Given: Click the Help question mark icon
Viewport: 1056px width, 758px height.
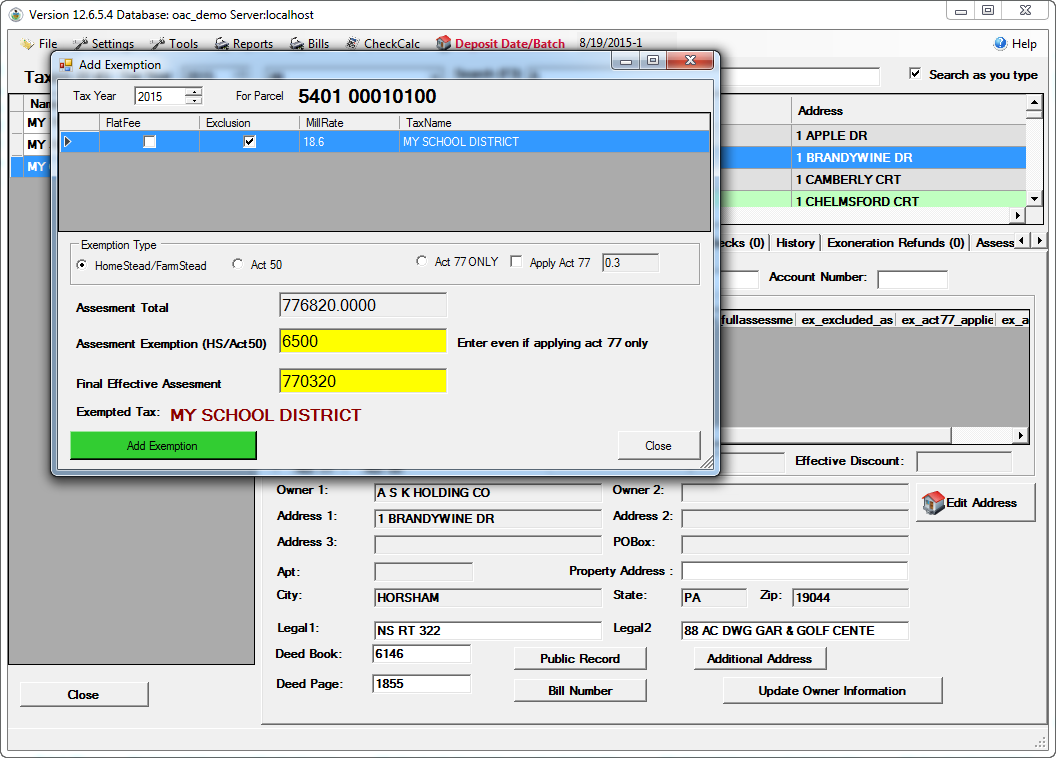Looking at the screenshot, I should click(1000, 44).
